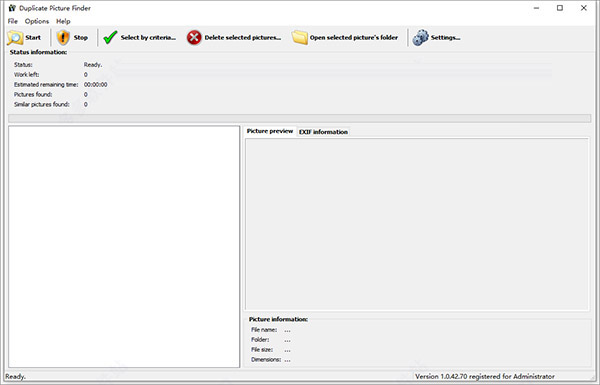This screenshot has height=385, width=600.
Task: Click the Stop button label
Action: click(80, 38)
